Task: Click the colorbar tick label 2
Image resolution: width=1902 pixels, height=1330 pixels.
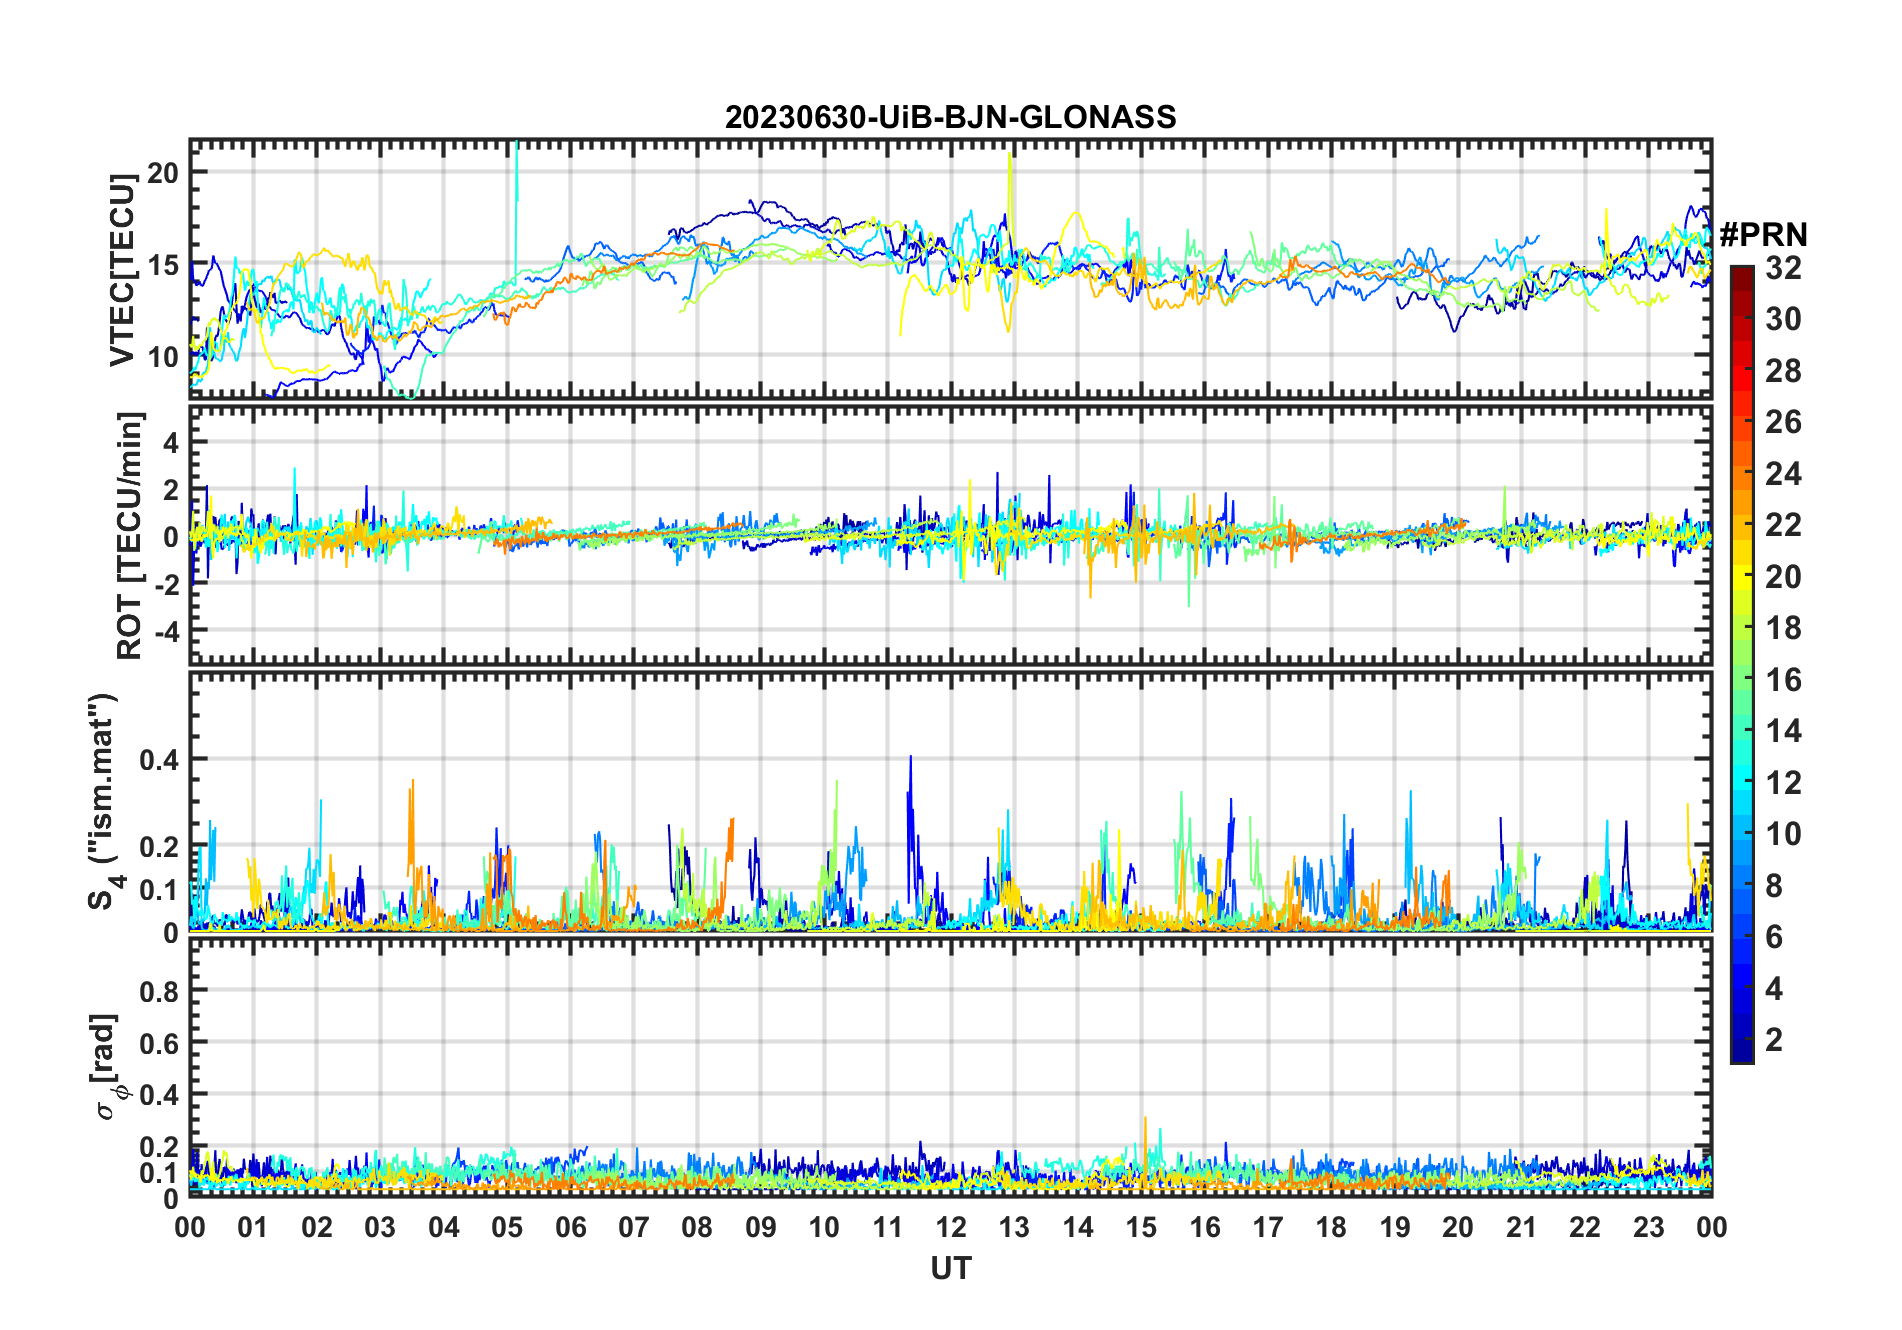Action: tap(1774, 1040)
